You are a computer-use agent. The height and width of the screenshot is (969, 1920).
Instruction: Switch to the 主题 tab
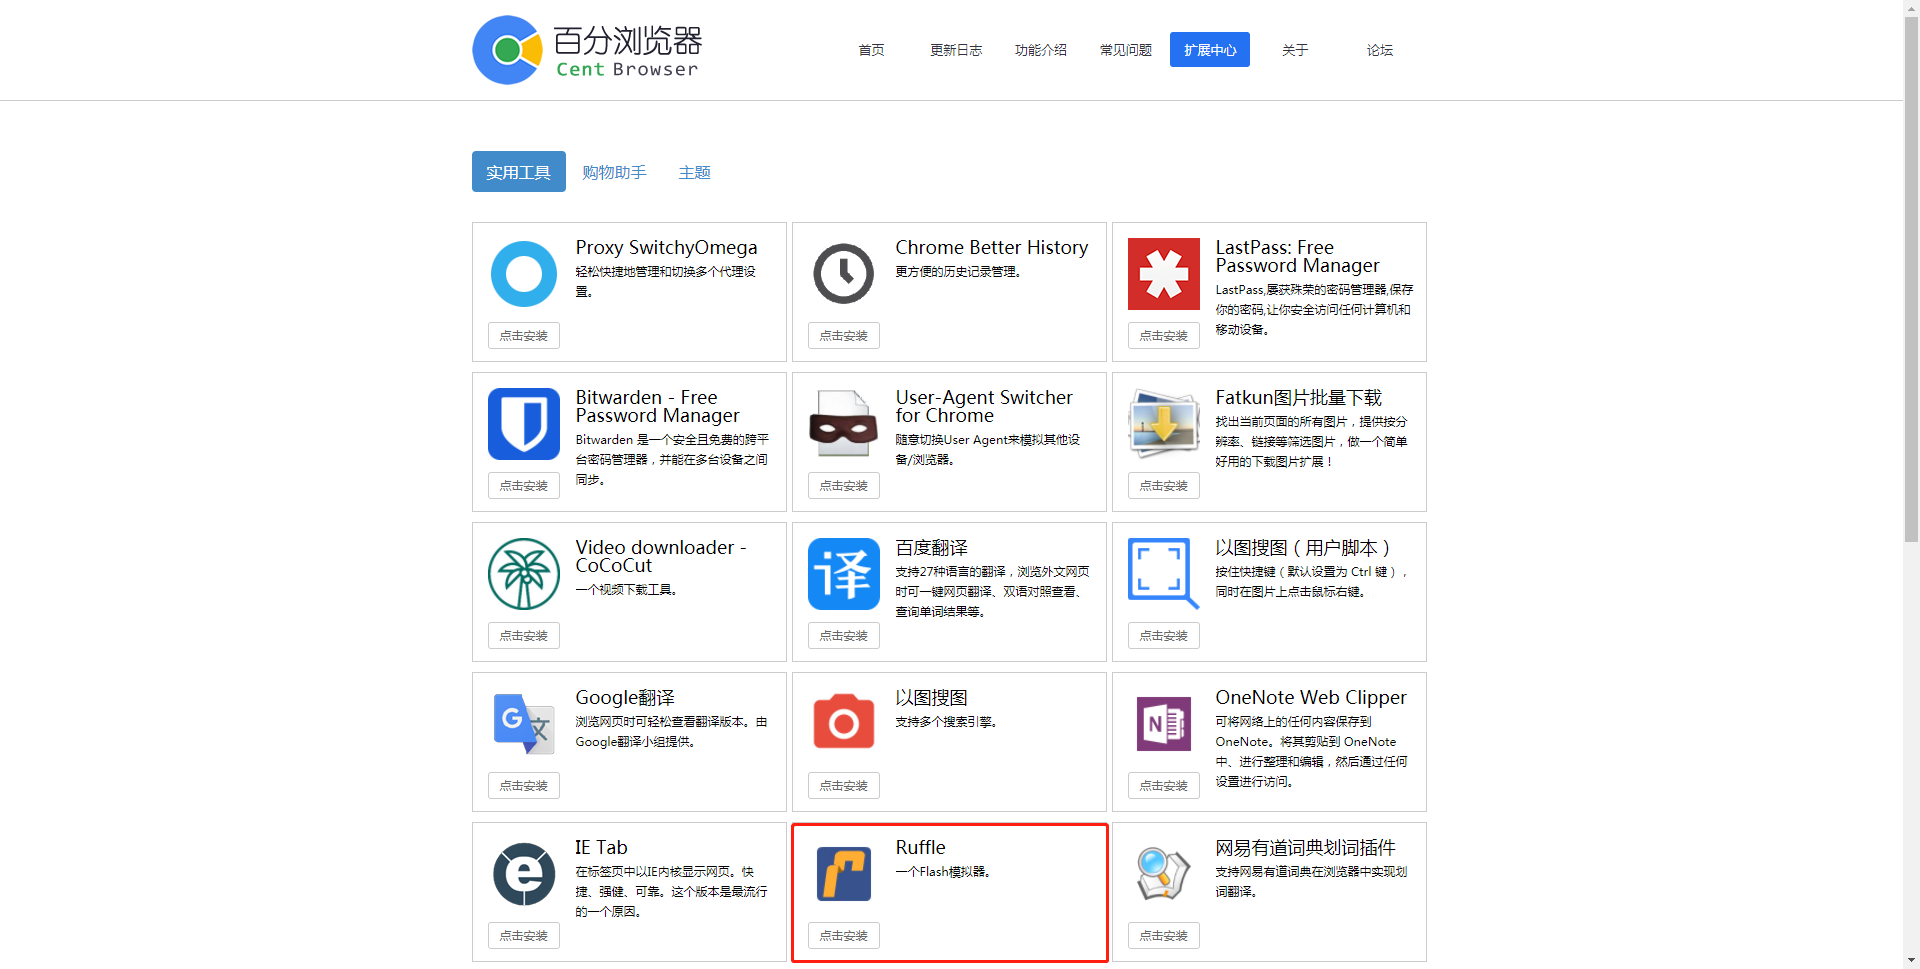pyautogui.click(x=694, y=172)
